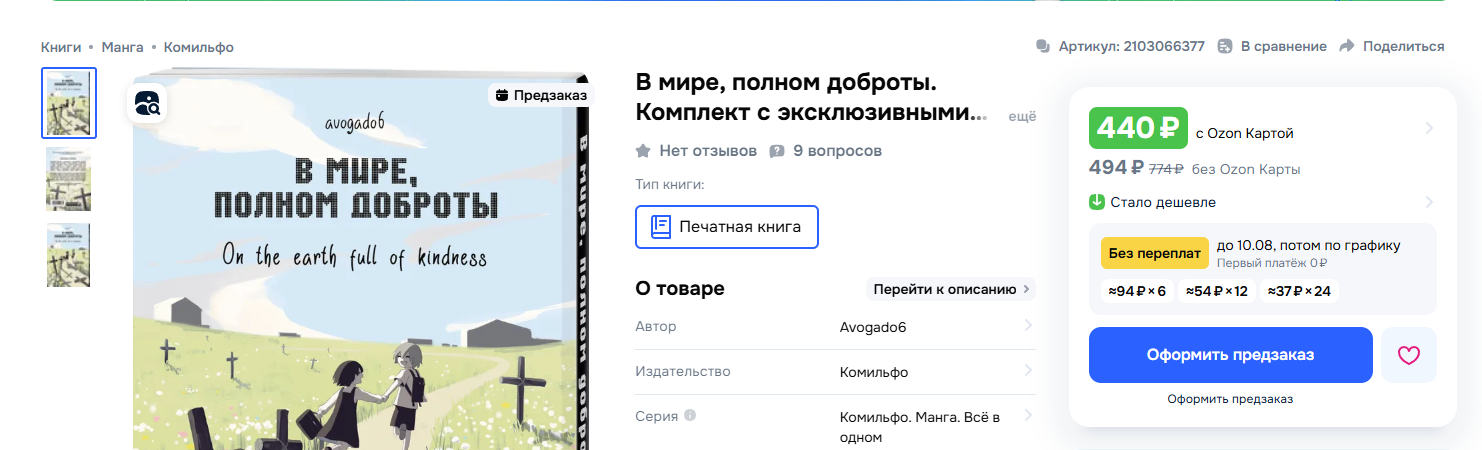The image size is (1482, 450).
Task: Select the second cover thumbnail
Action: pyautogui.click(x=69, y=179)
